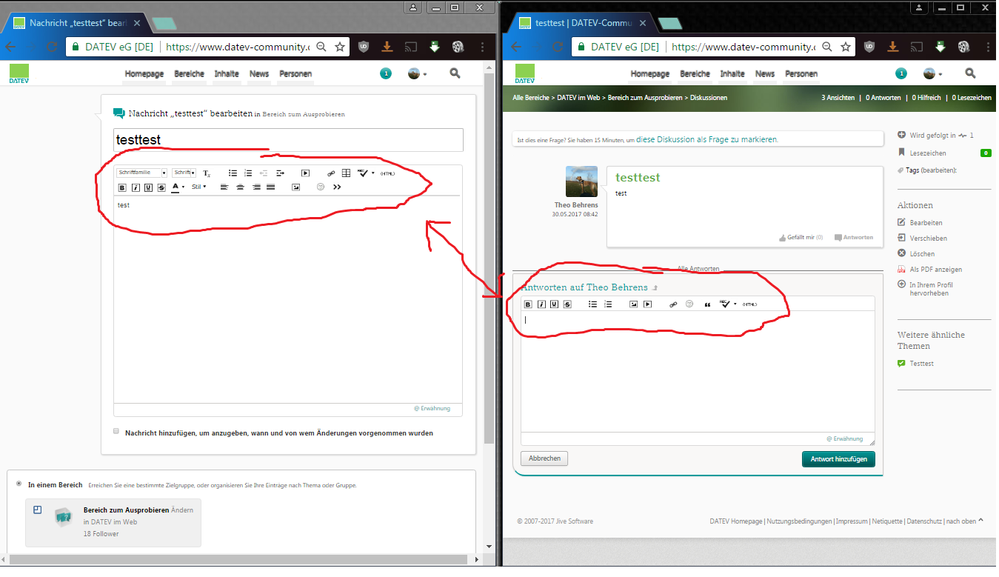Click Löschen action in sidebar
The height and width of the screenshot is (577, 999).
point(922,253)
